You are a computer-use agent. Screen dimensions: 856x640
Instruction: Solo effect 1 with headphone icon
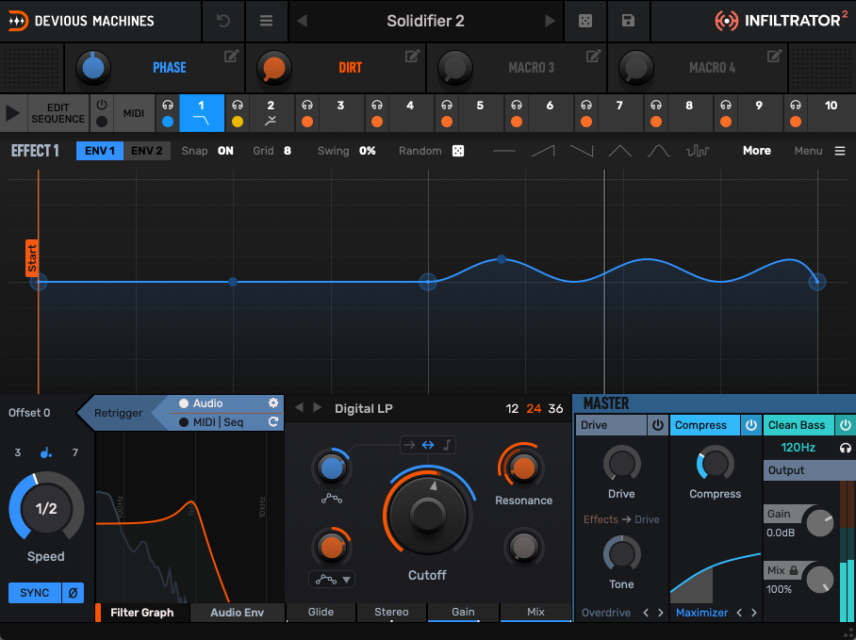pos(168,105)
